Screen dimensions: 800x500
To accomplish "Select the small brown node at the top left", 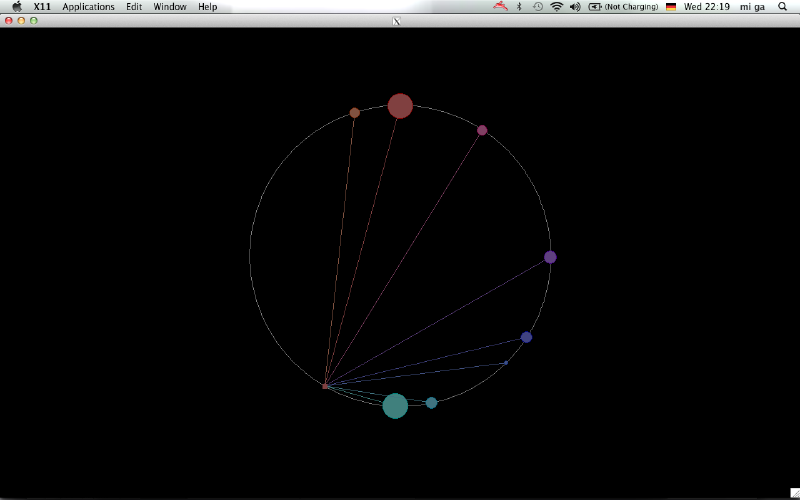I will click(354, 113).
